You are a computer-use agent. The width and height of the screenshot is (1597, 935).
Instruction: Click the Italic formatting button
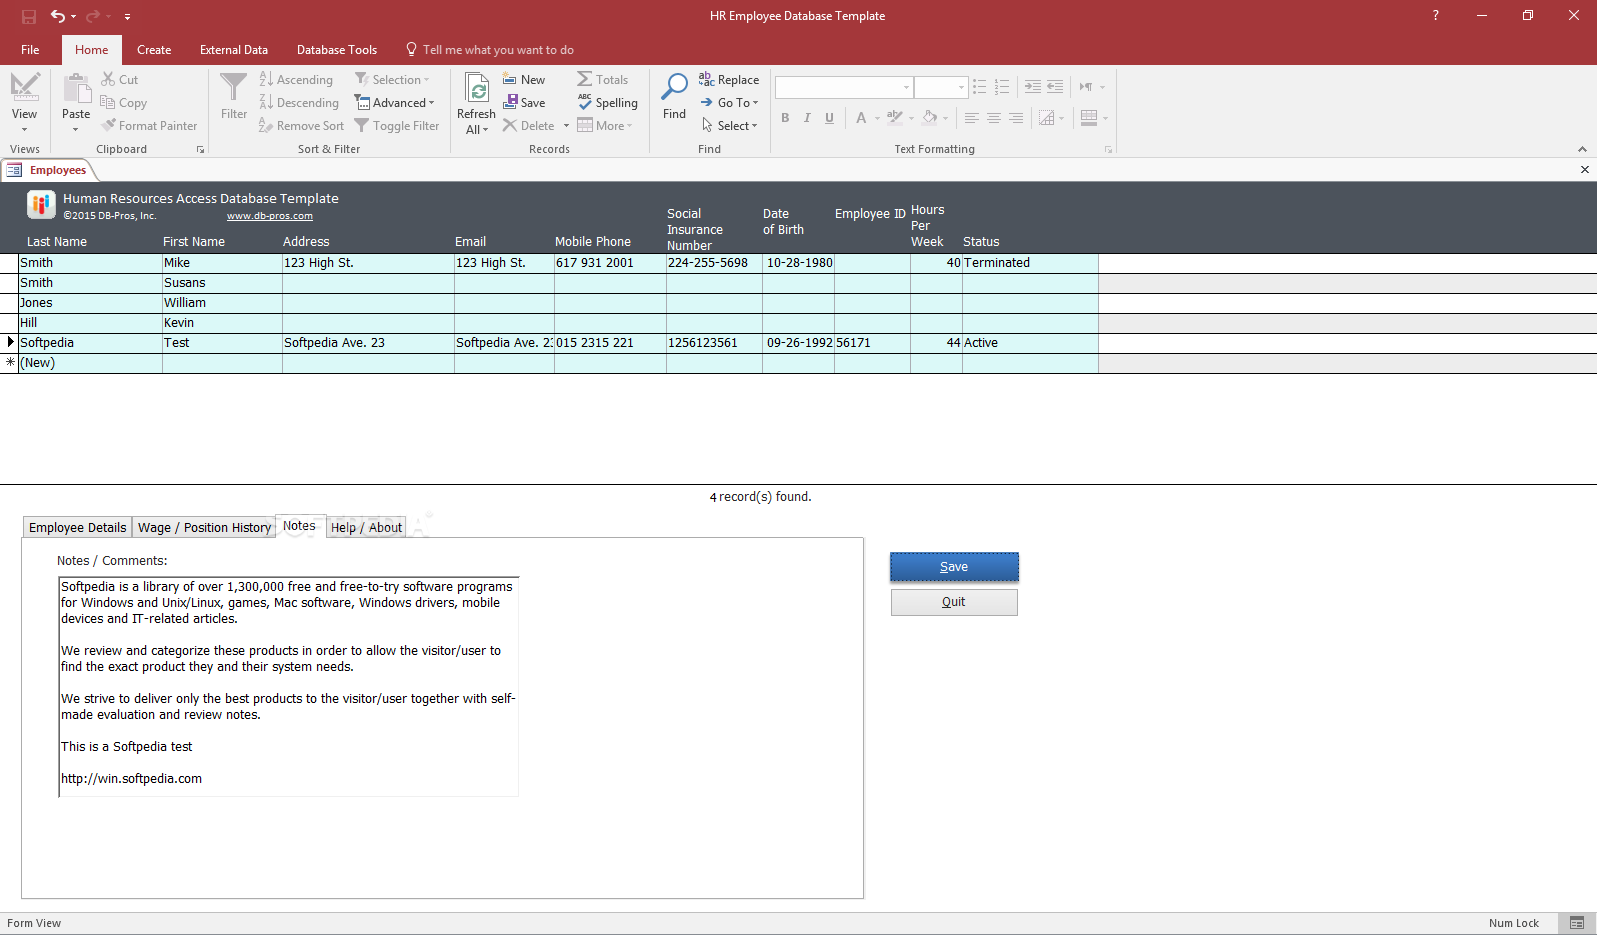tap(807, 118)
